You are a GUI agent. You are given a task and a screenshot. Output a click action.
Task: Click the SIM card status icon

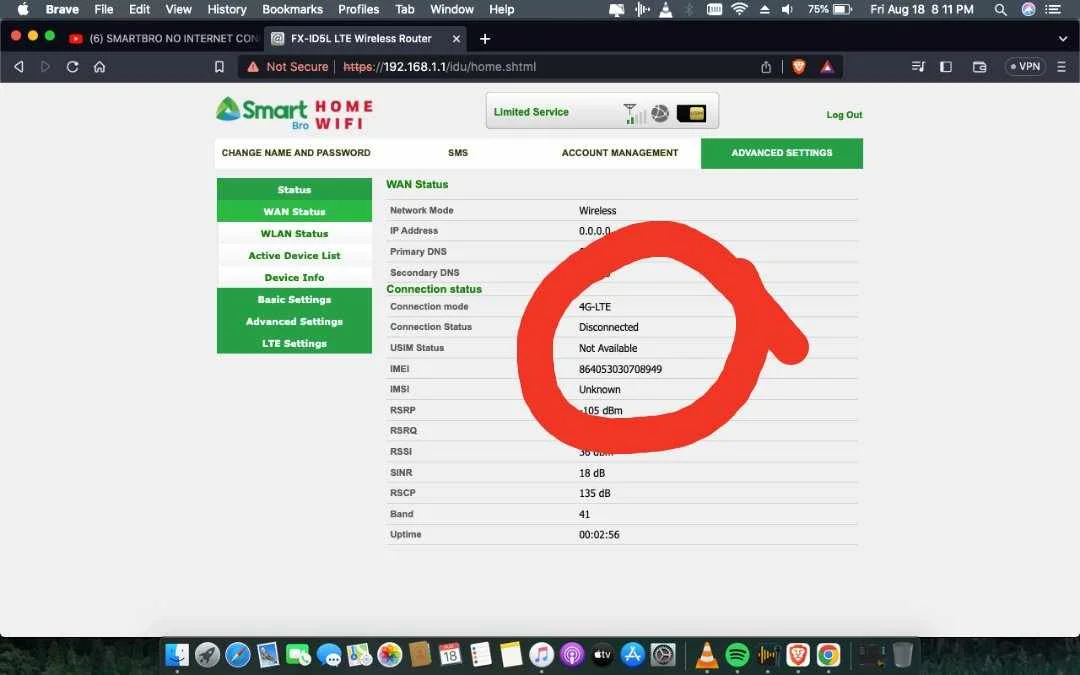pos(692,114)
